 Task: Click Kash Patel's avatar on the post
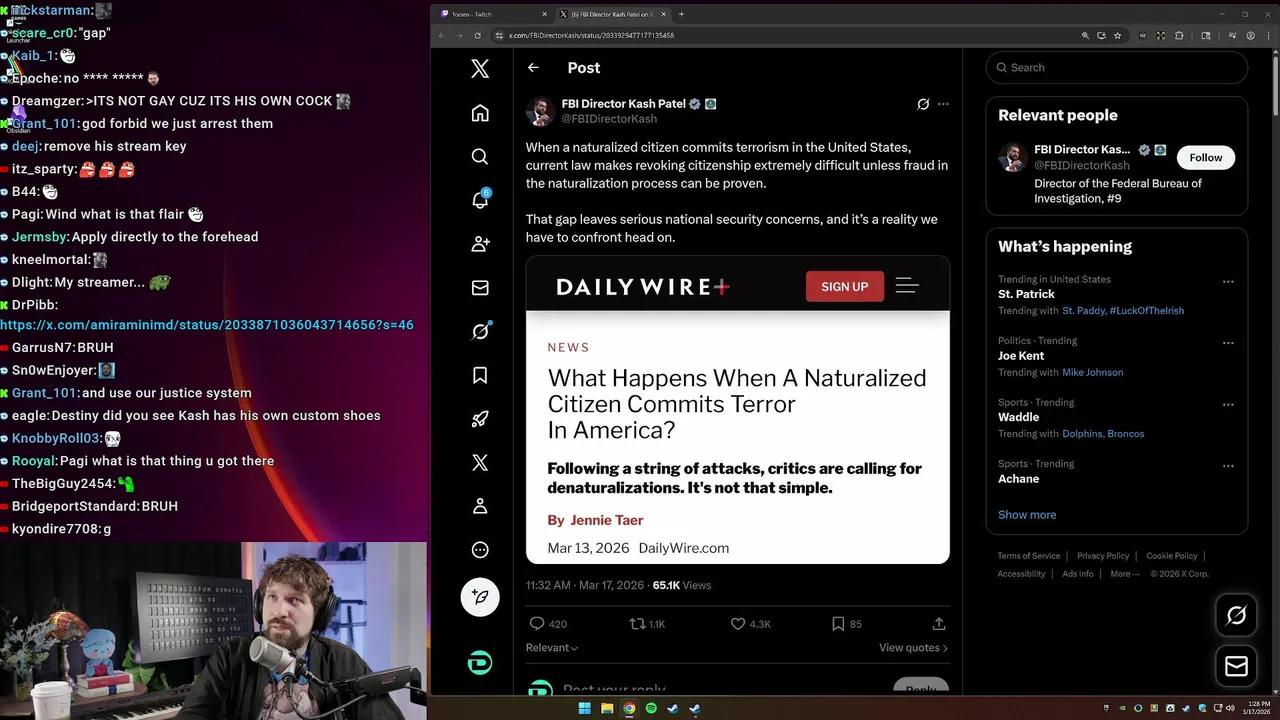click(x=540, y=111)
